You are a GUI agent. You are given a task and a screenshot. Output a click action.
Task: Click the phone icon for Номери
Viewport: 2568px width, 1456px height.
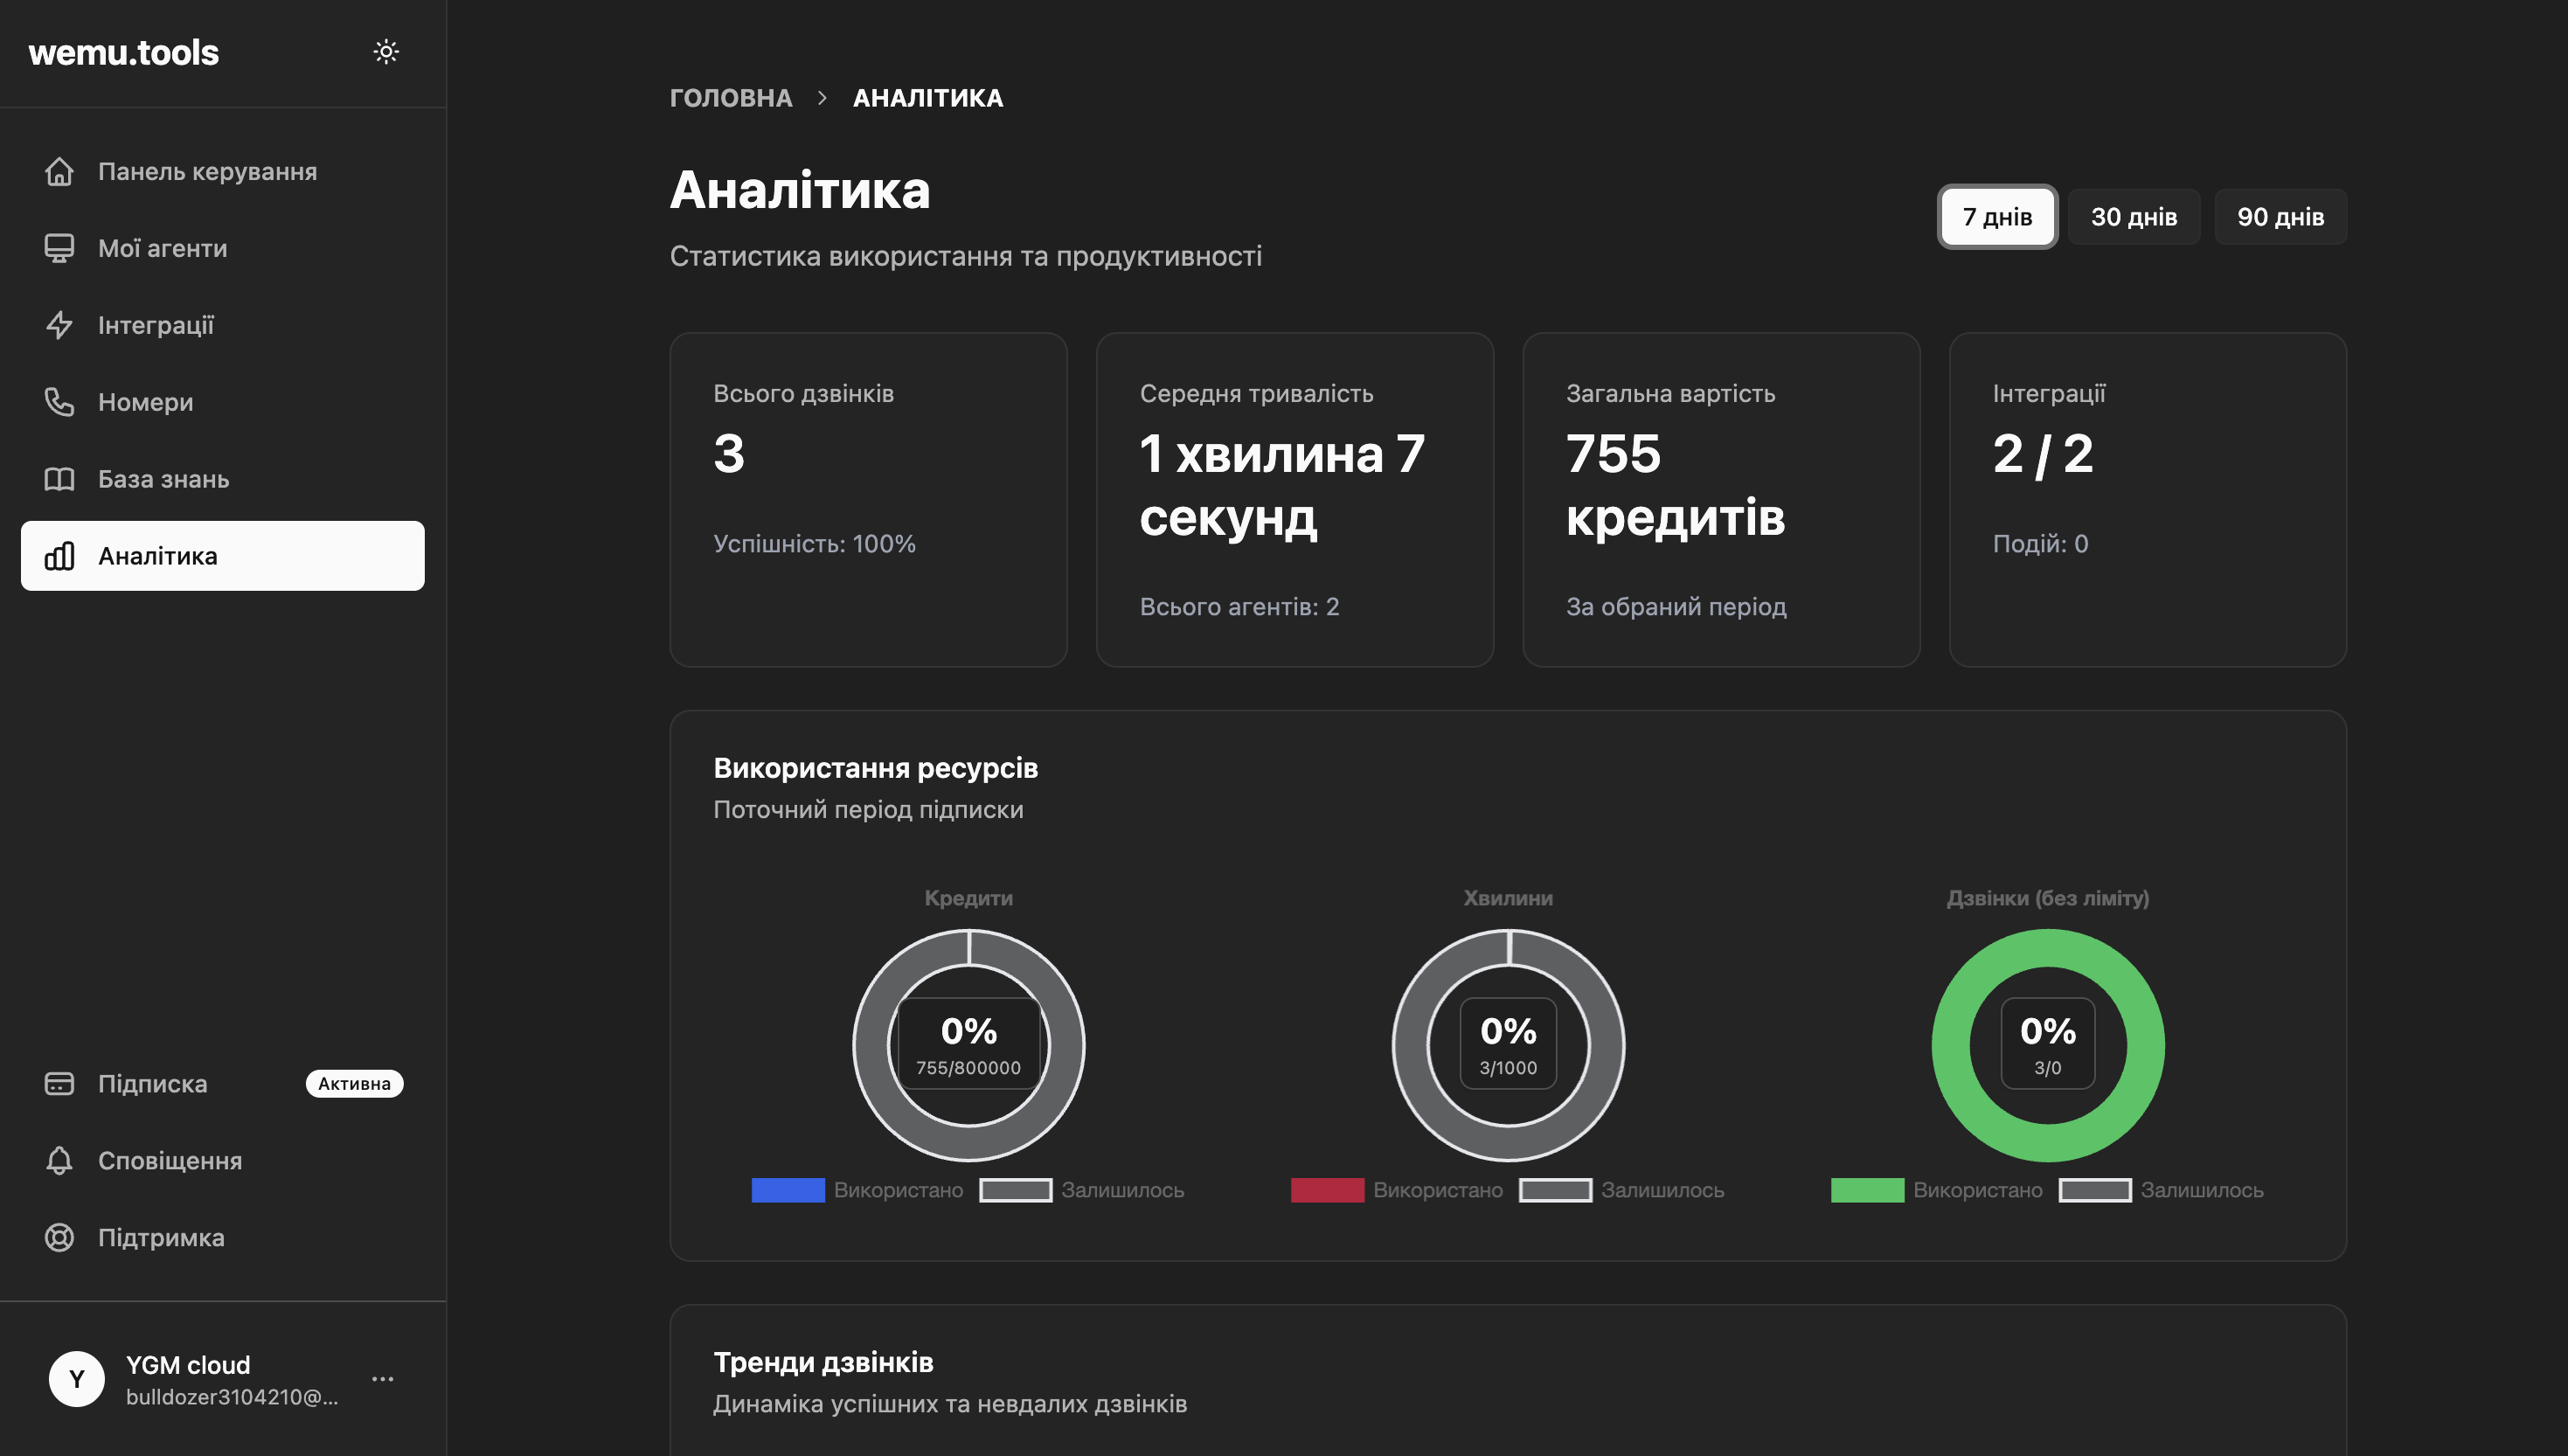click(x=60, y=402)
